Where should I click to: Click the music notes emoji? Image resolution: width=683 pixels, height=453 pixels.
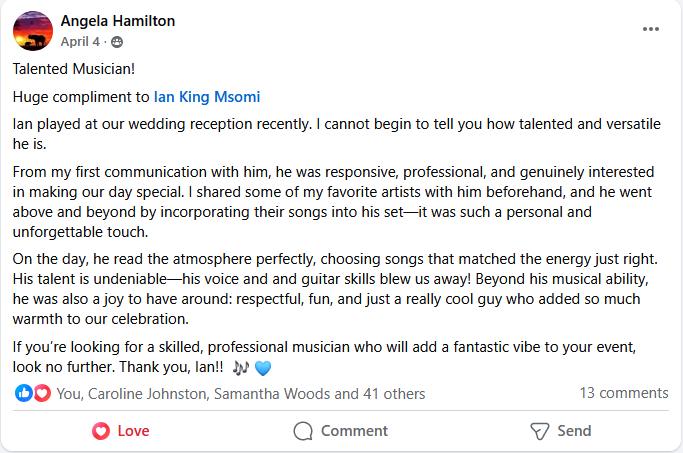tap(240, 368)
